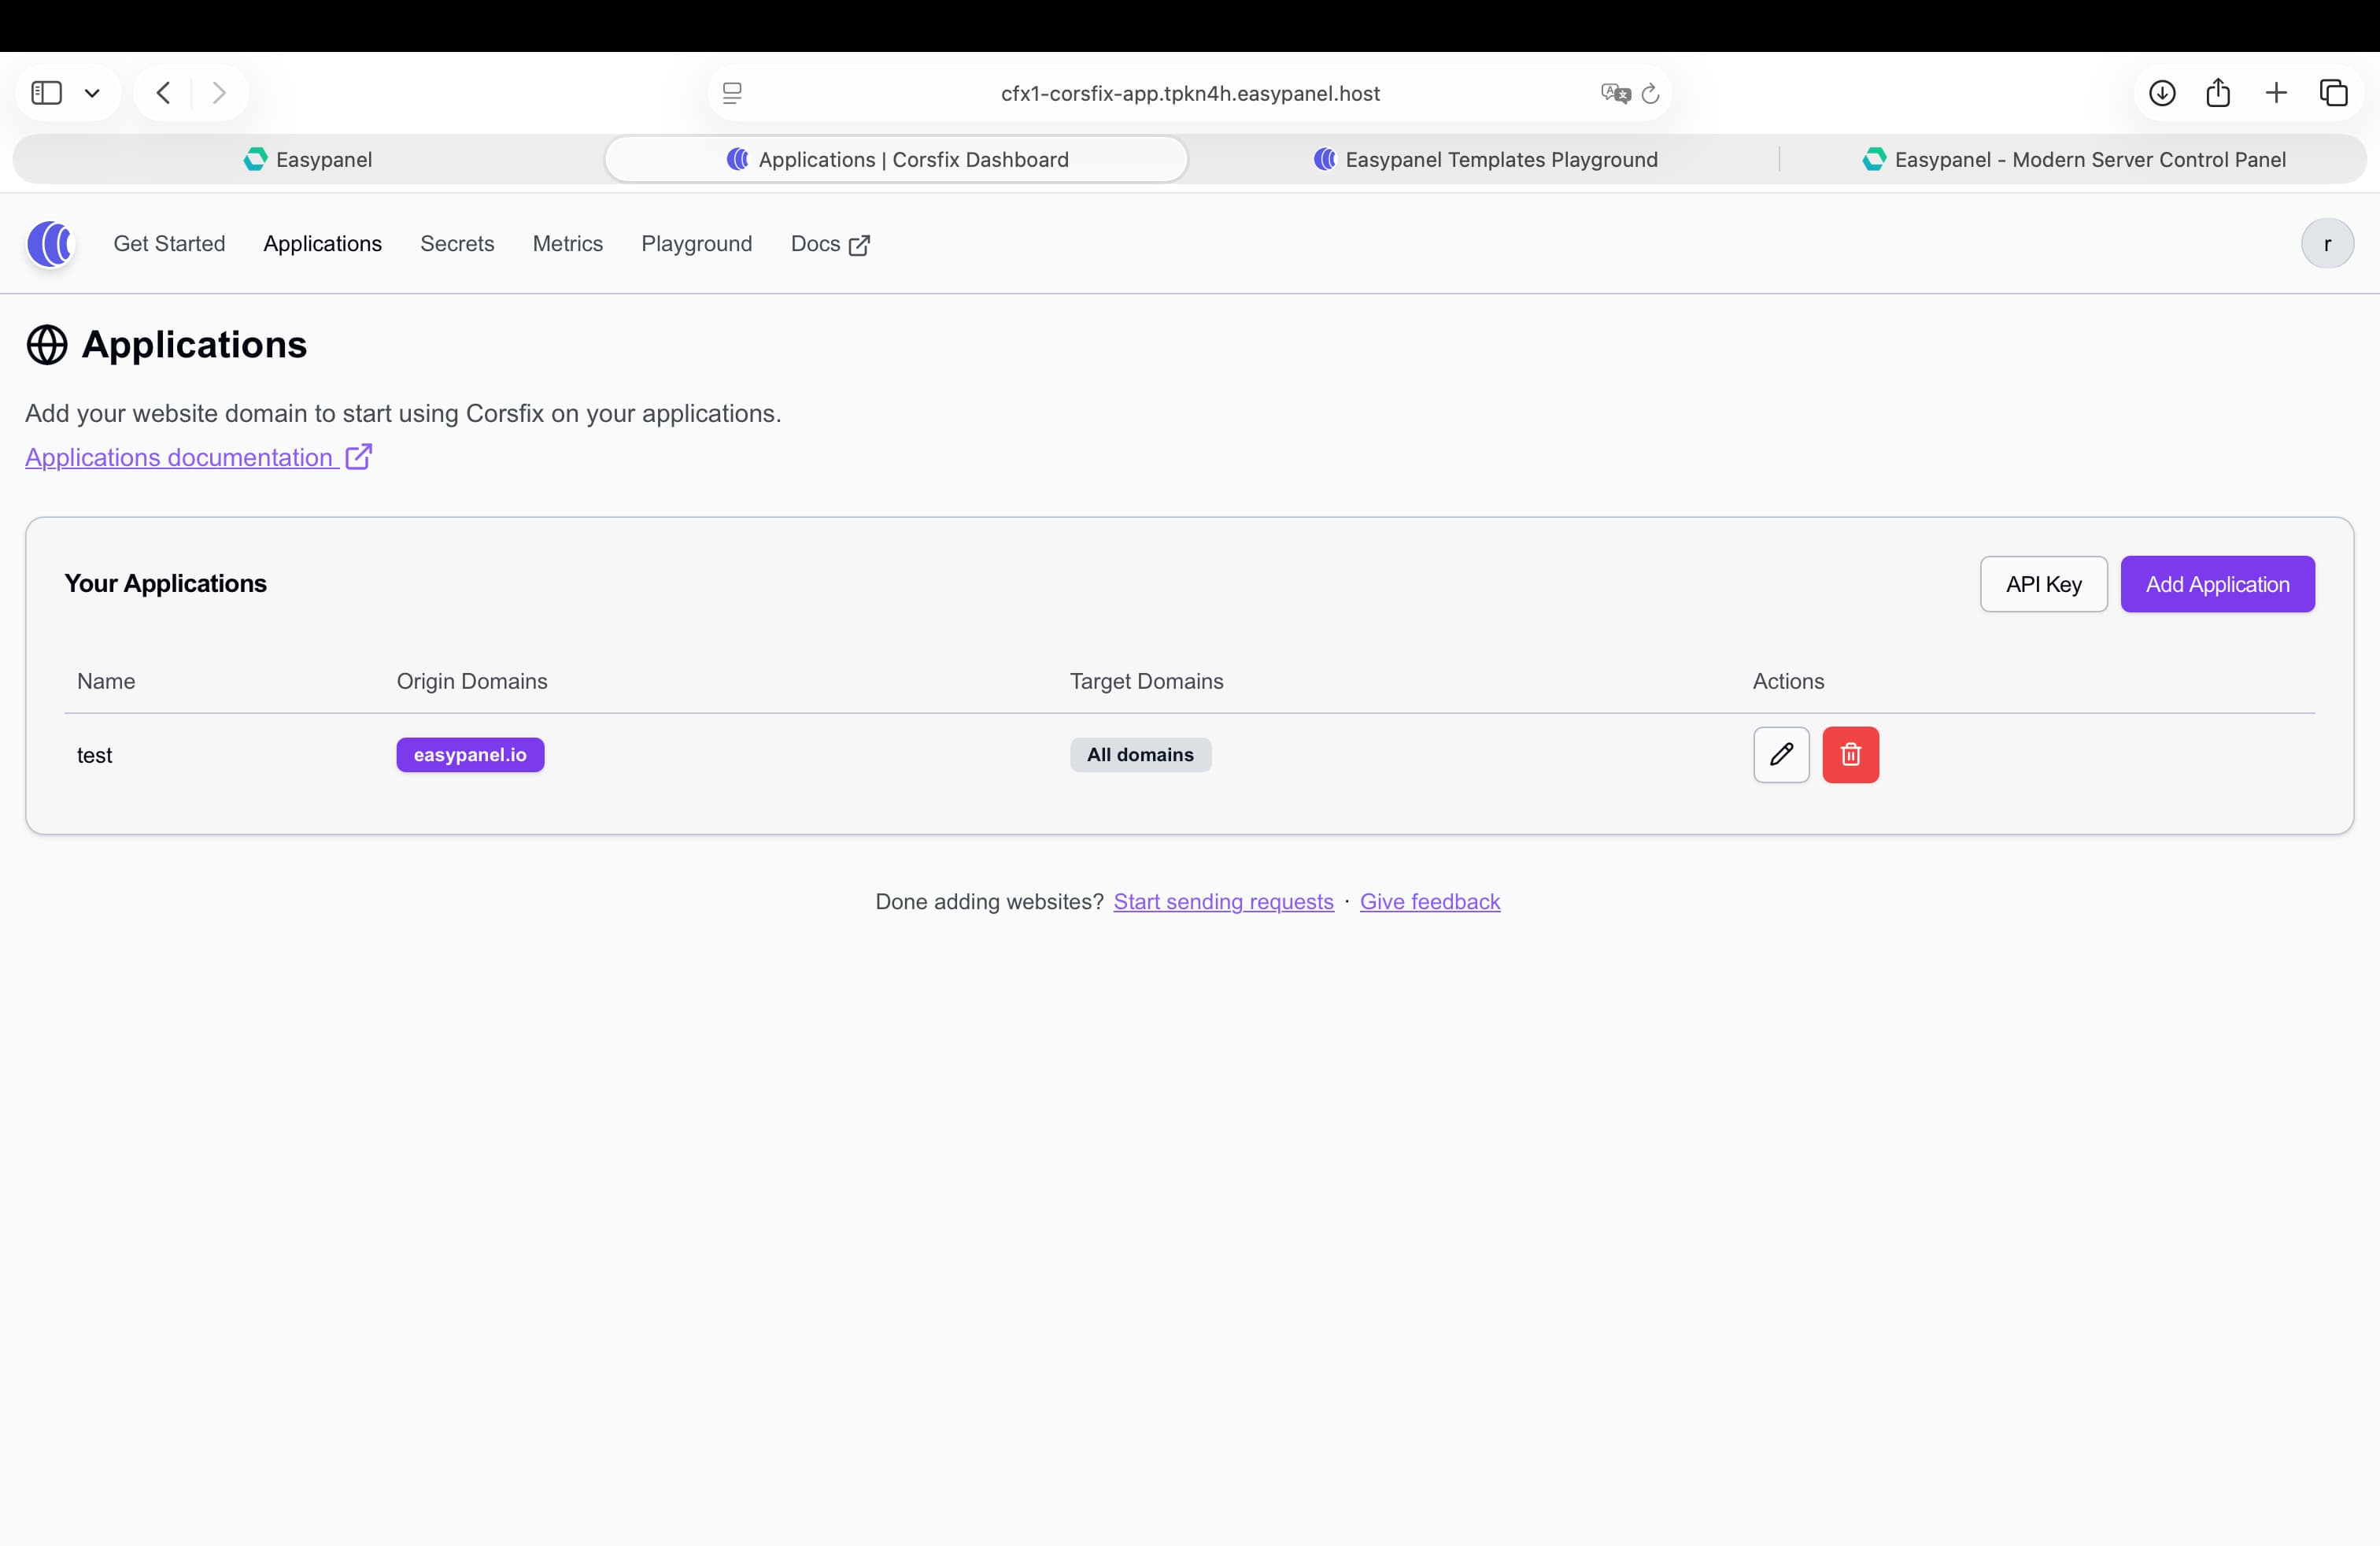Click the user avatar circle labeled r
The image size is (2380, 1546).
coord(2327,243)
